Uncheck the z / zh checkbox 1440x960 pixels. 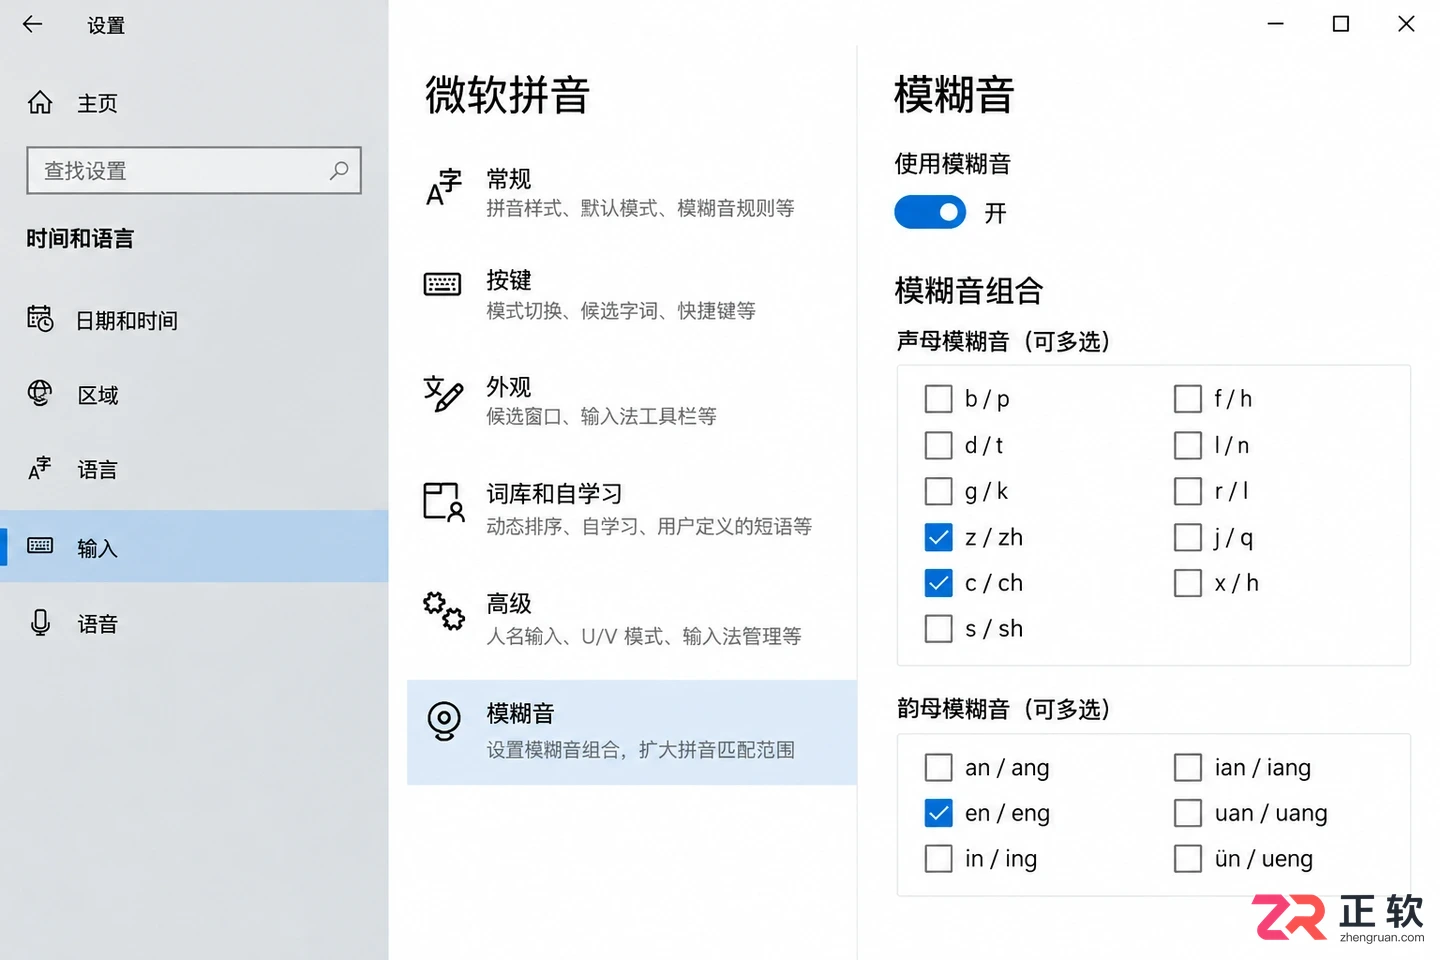pos(938,538)
